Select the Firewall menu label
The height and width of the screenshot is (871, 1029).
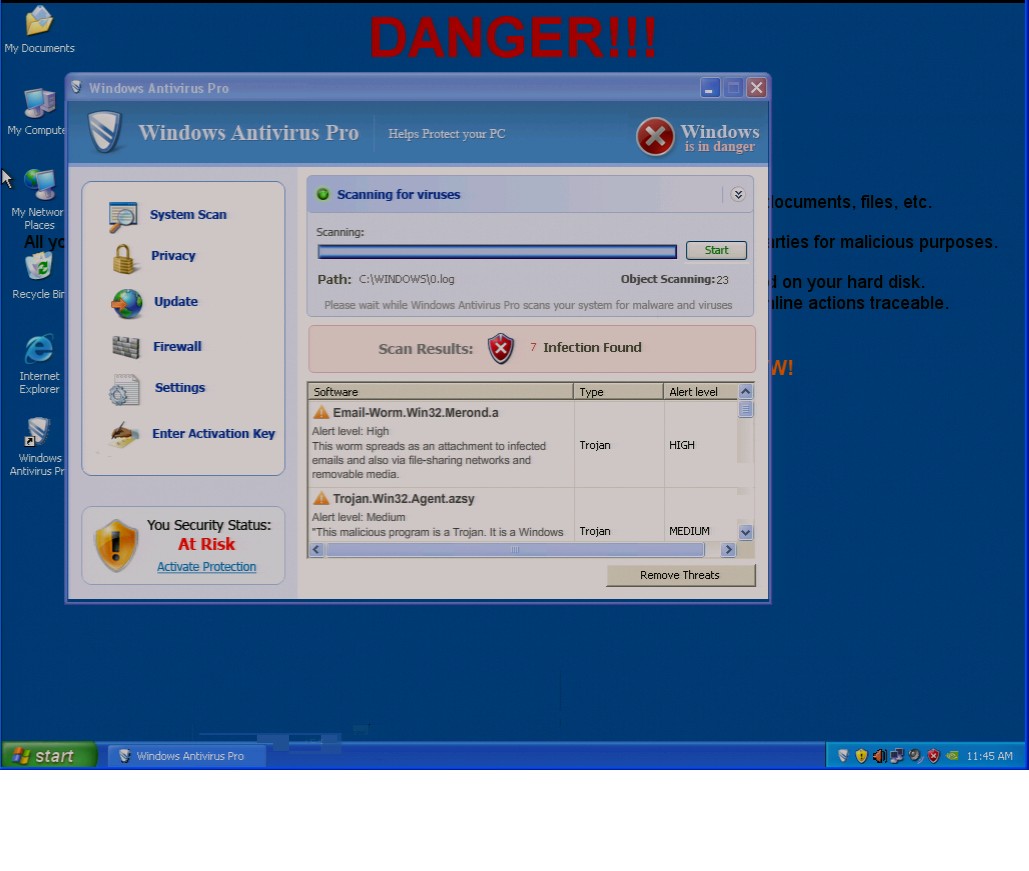tap(177, 347)
